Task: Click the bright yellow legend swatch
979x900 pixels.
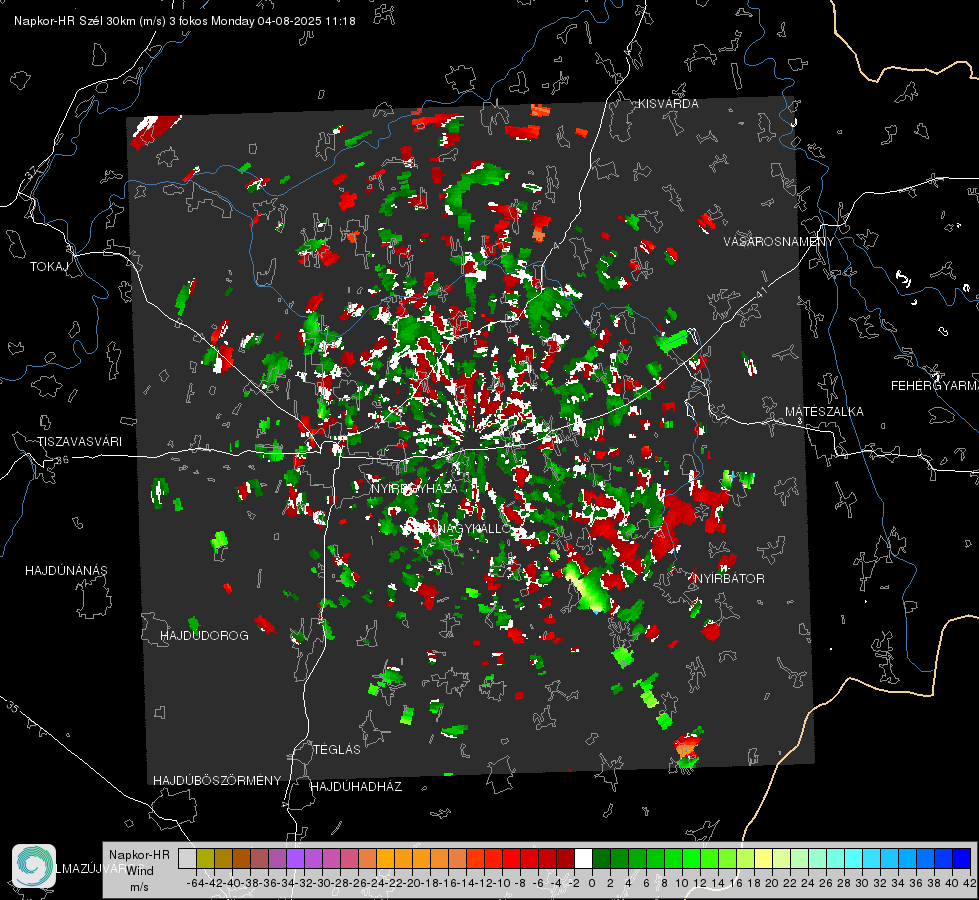Action: [x=763, y=858]
